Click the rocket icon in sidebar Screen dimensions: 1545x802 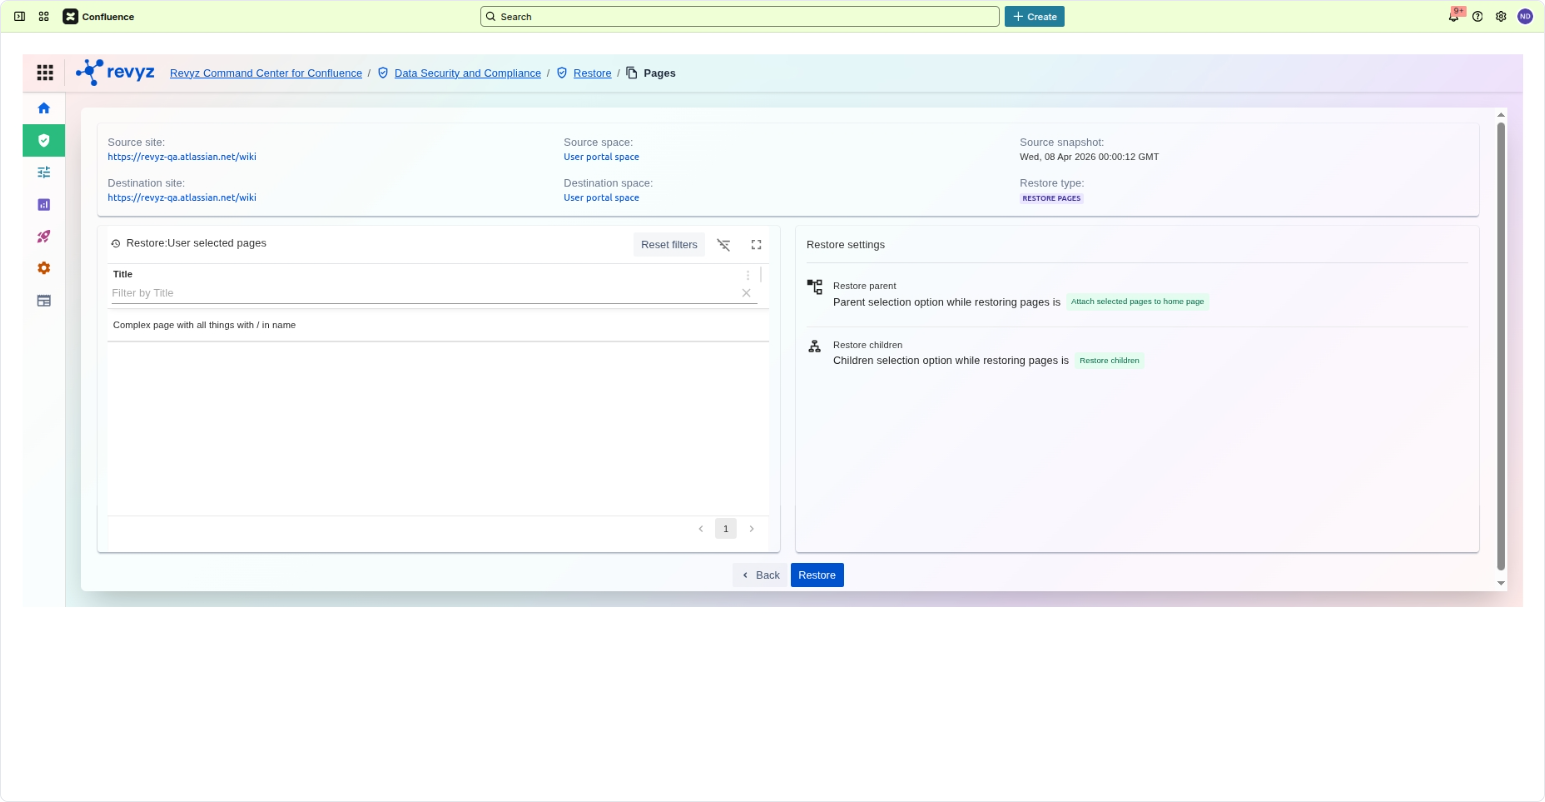[44, 237]
